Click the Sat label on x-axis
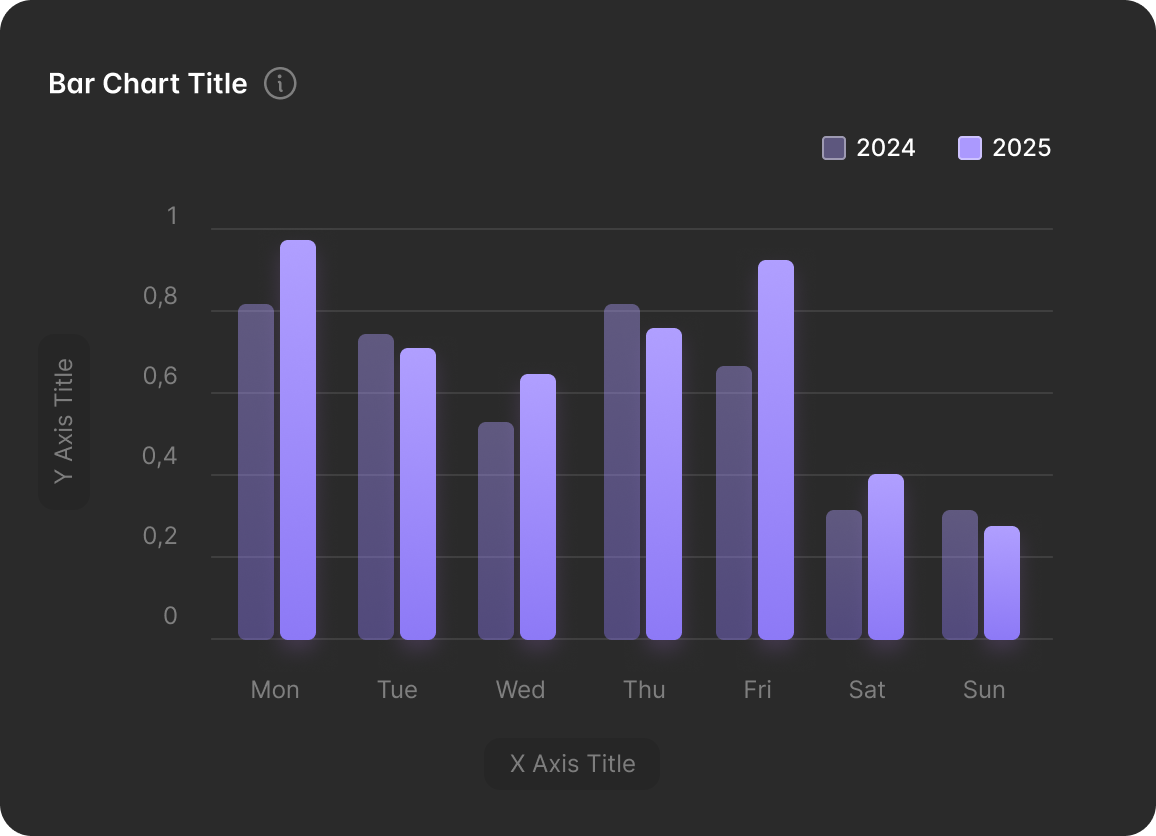 click(x=867, y=690)
